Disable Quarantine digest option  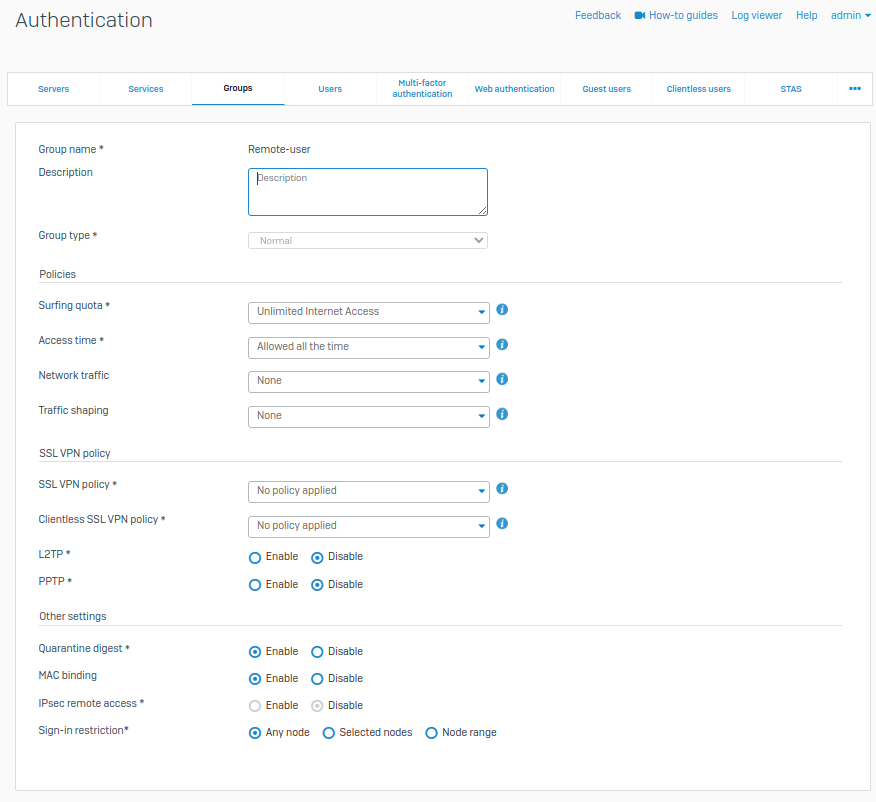317,652
